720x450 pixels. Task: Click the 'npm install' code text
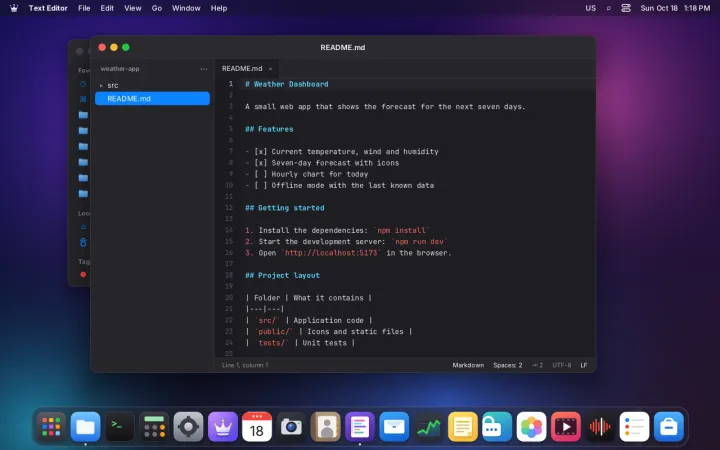[x=401, y=230]
